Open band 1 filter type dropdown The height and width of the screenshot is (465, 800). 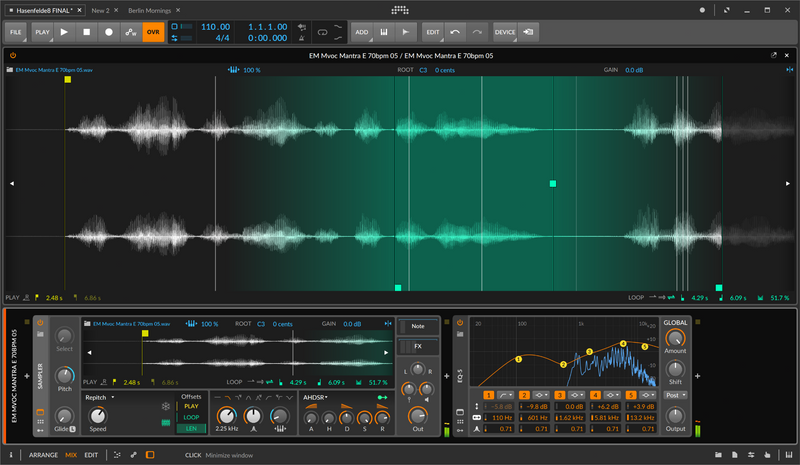point(505,395)
